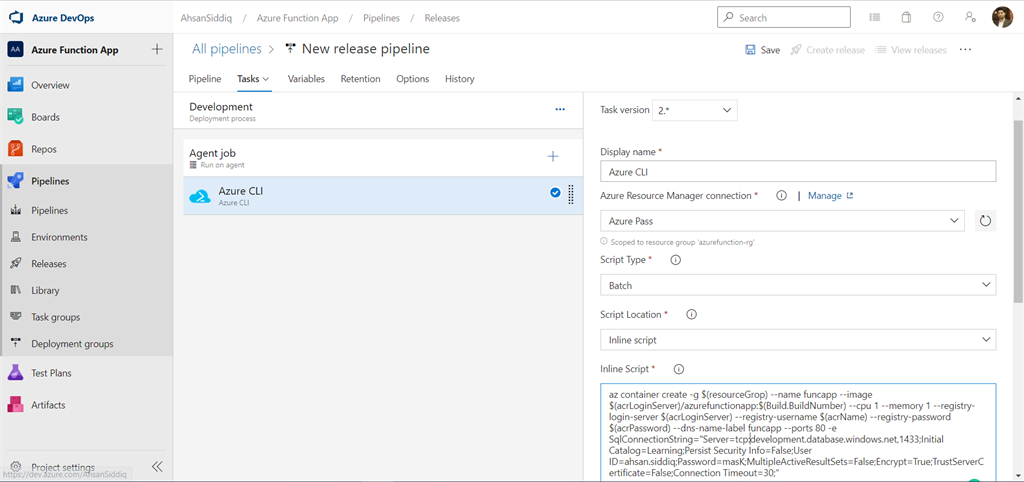
Task: Open the User settings icon
Action: (970, 18)
